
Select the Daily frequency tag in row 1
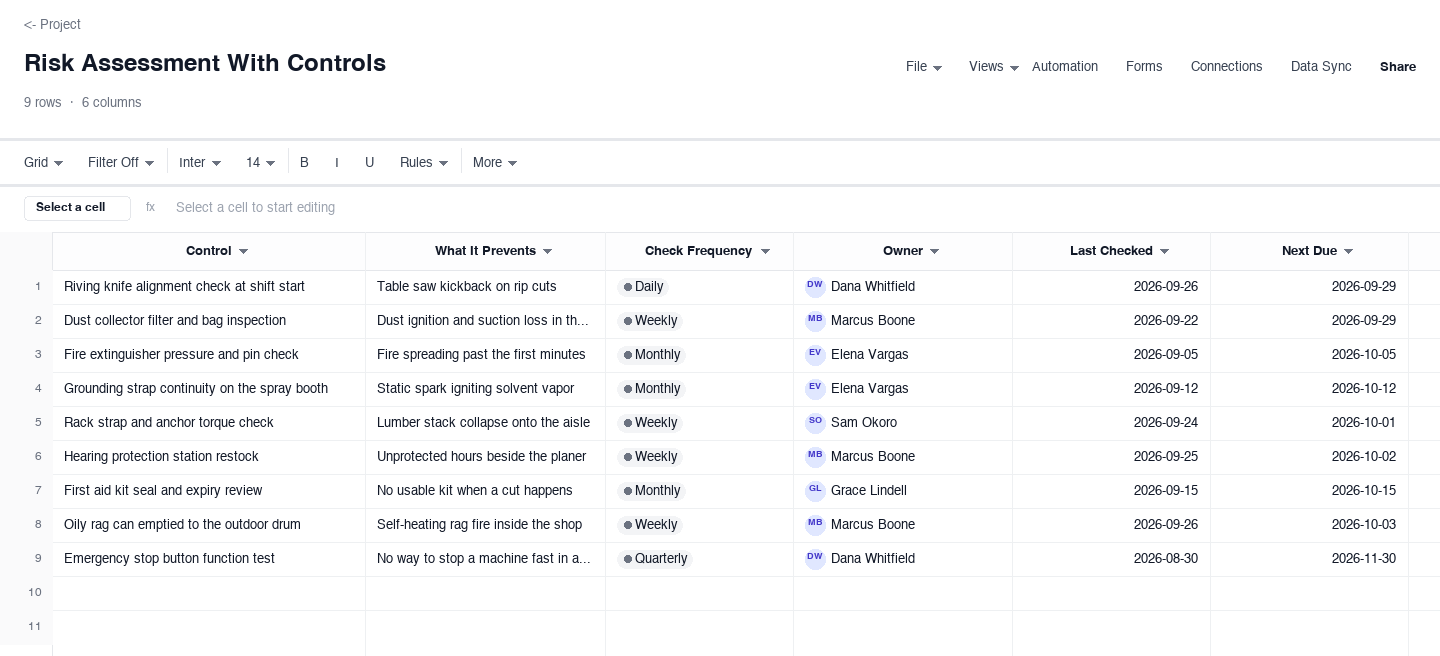(643, 287)
